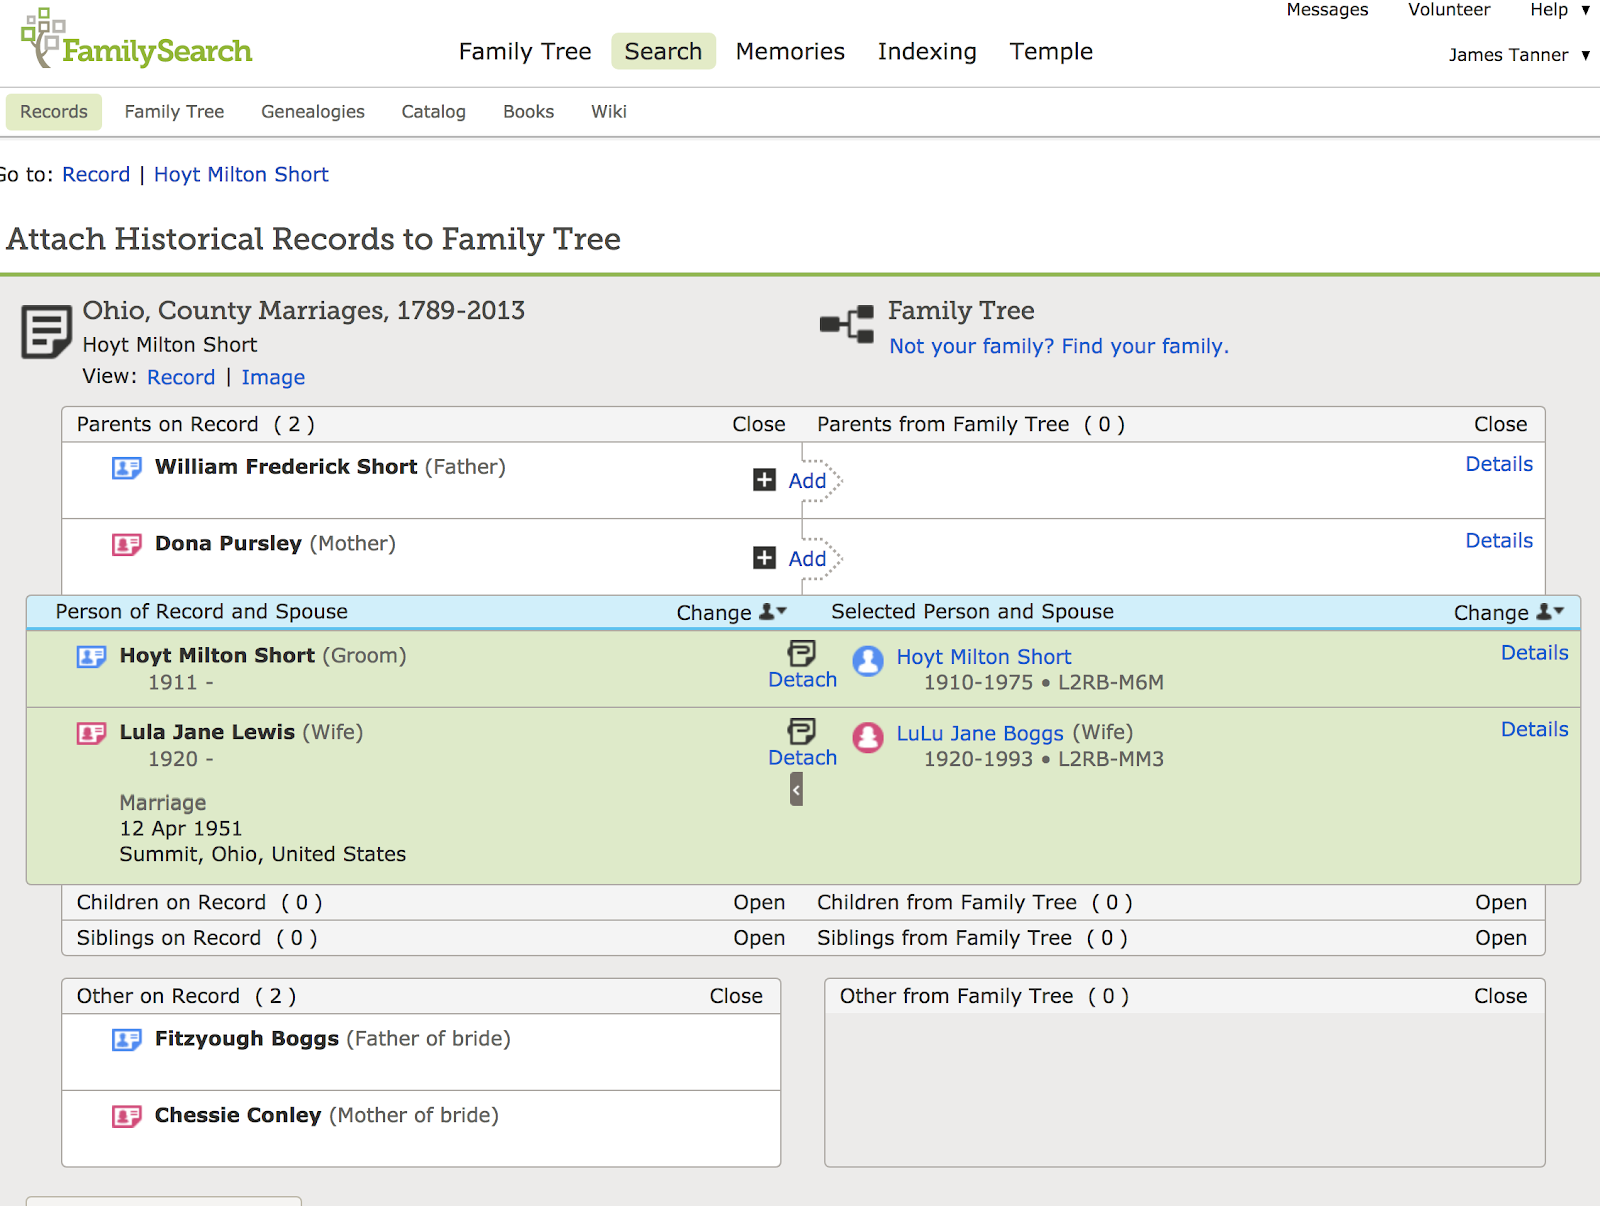Viewport: 1600px width, 1206px height.
Task: View the Record link under Hoyt Milton Short
Action: click(181, 377)
